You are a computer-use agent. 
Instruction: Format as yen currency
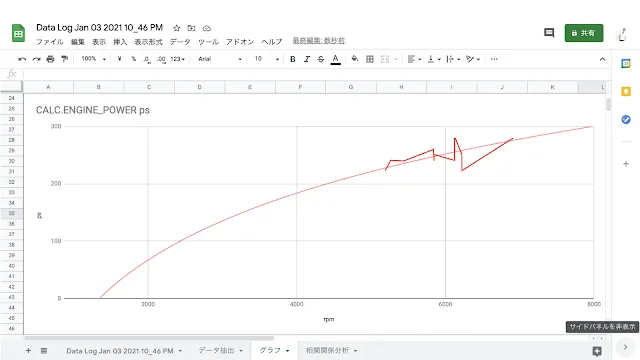tap(120, 59)
